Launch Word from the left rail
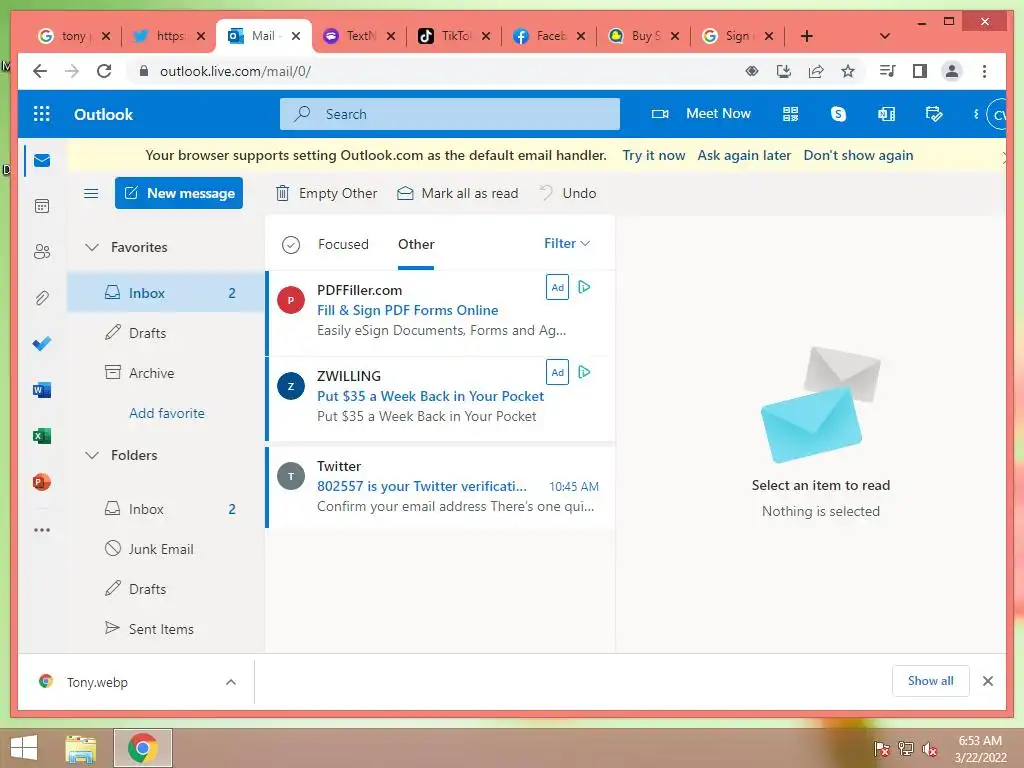 [42, 390]
